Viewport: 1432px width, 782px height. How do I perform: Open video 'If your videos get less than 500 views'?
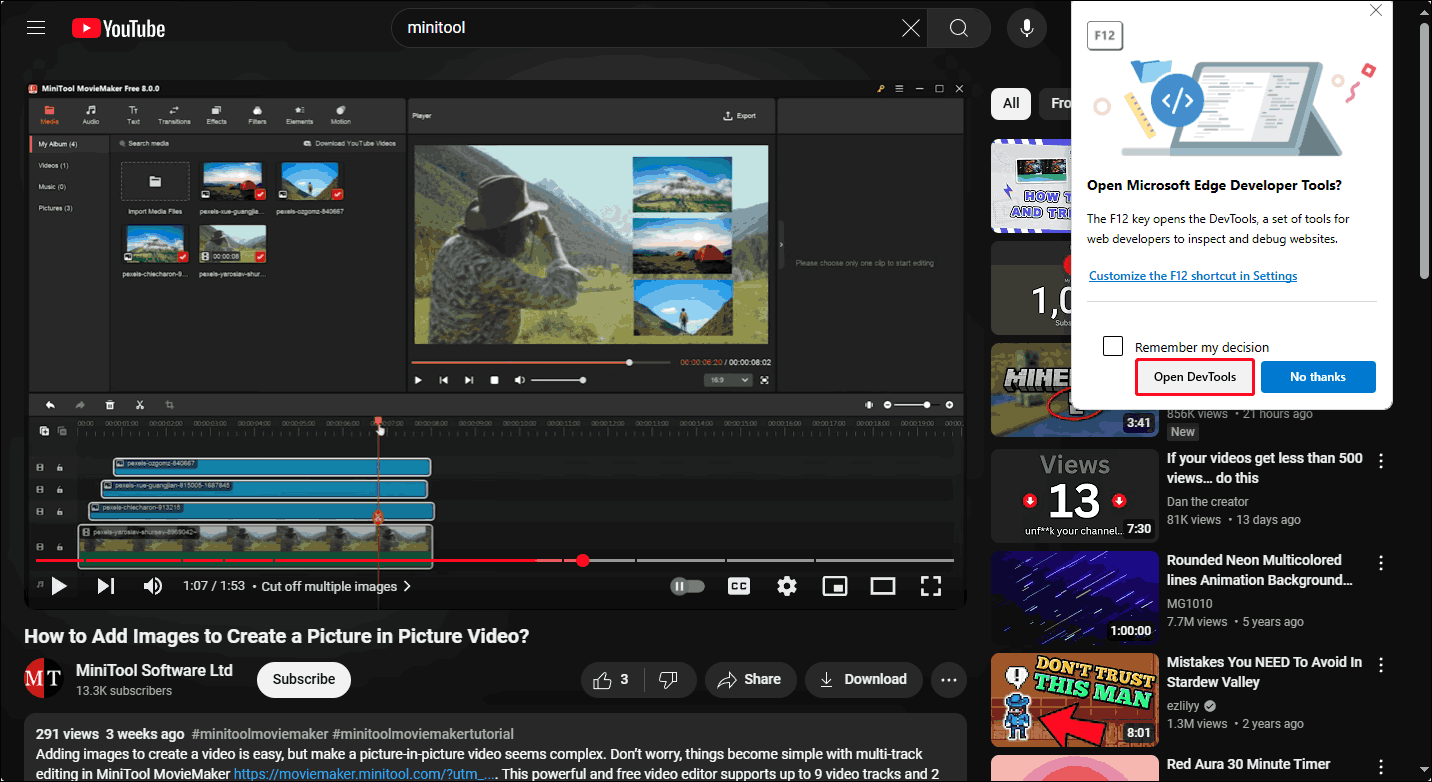coord(1265,468)
